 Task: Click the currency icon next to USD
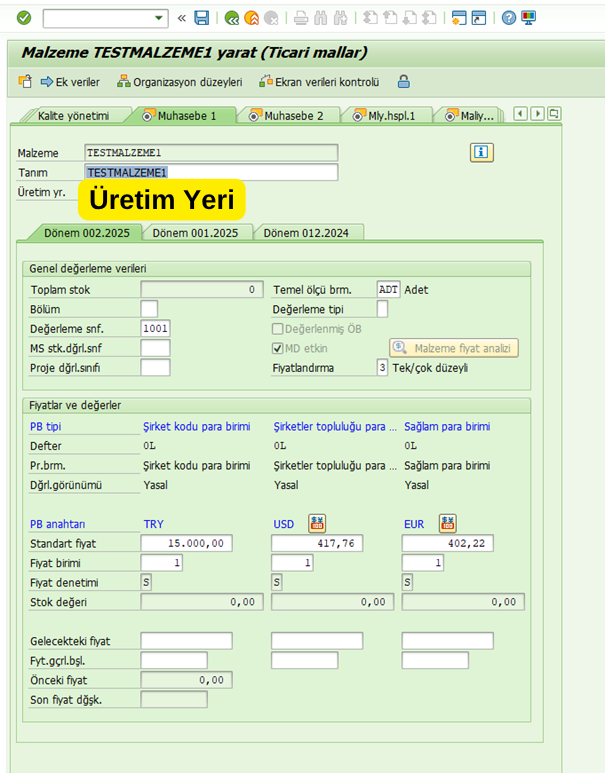pos(317,523)
